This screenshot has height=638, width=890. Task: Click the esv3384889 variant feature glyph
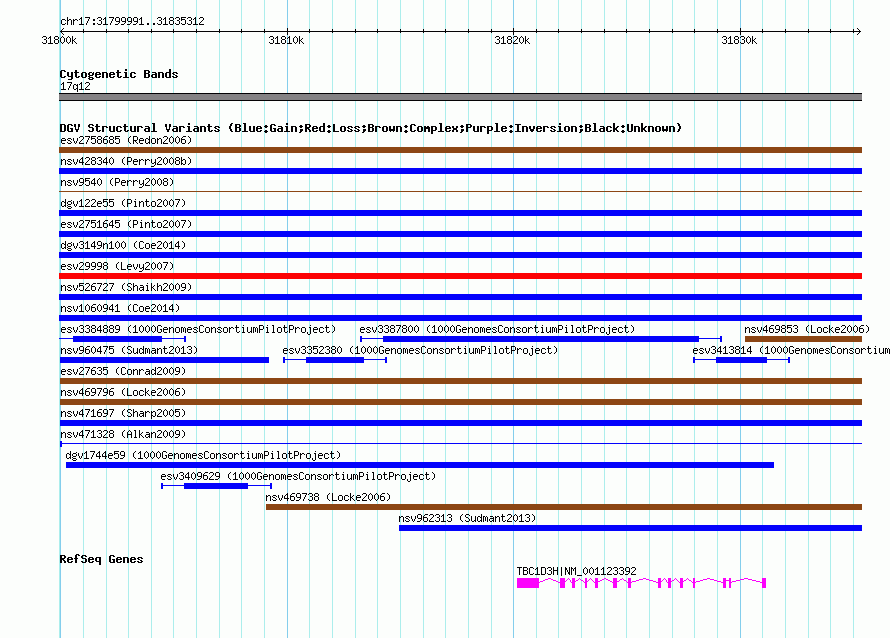point(123,339)
